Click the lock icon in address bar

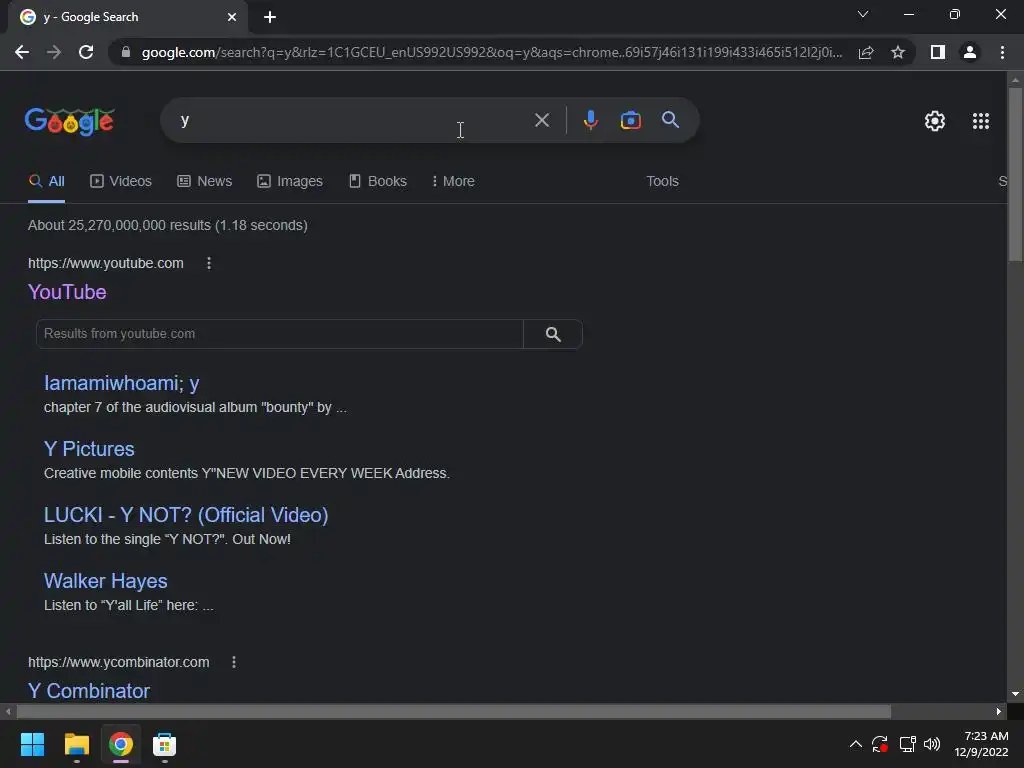pos(126,52)
